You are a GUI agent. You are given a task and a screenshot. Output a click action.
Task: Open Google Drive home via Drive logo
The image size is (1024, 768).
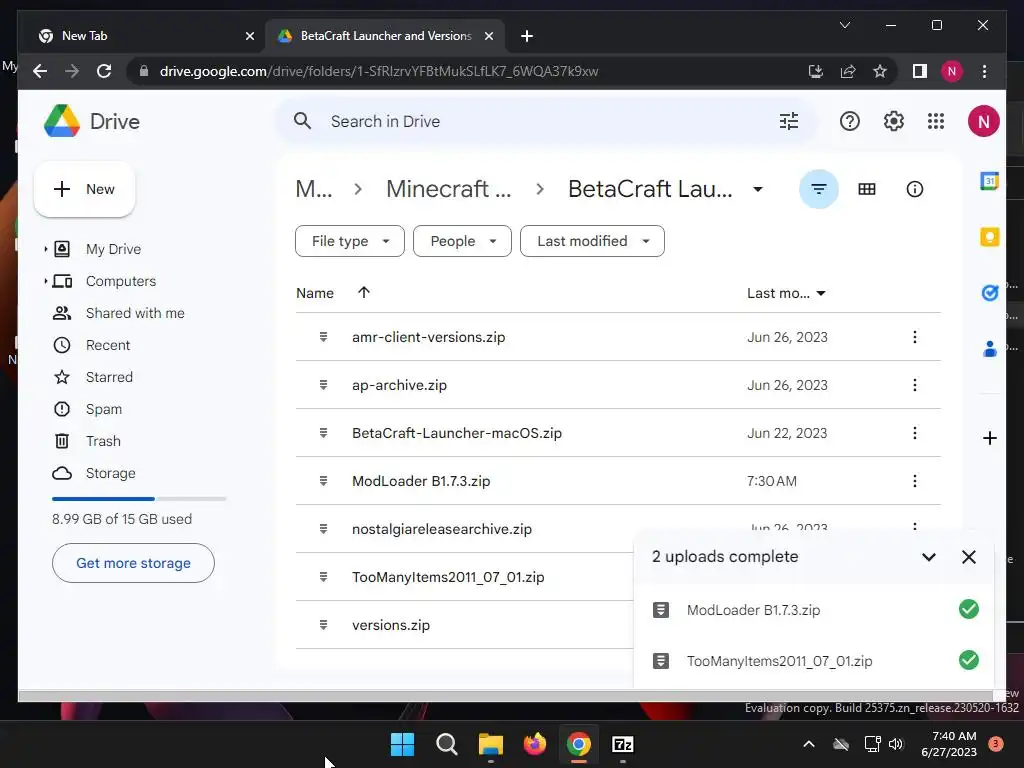tap(92, 121)
